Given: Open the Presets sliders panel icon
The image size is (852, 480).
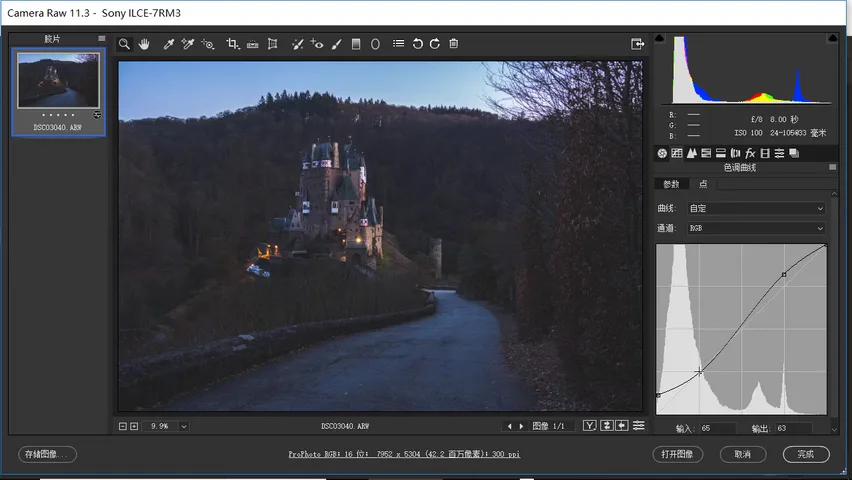Looking at the screenshot, I should tap(779, 153).
